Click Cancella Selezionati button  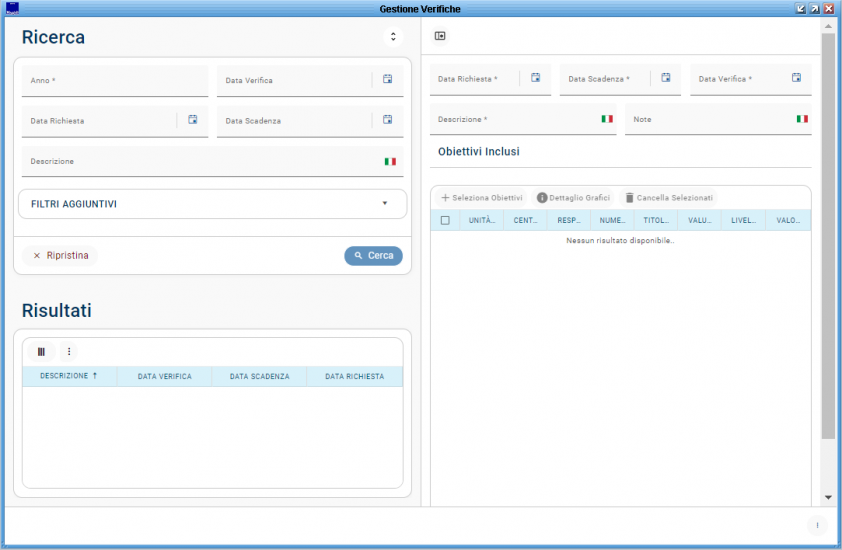coord(669,198)
